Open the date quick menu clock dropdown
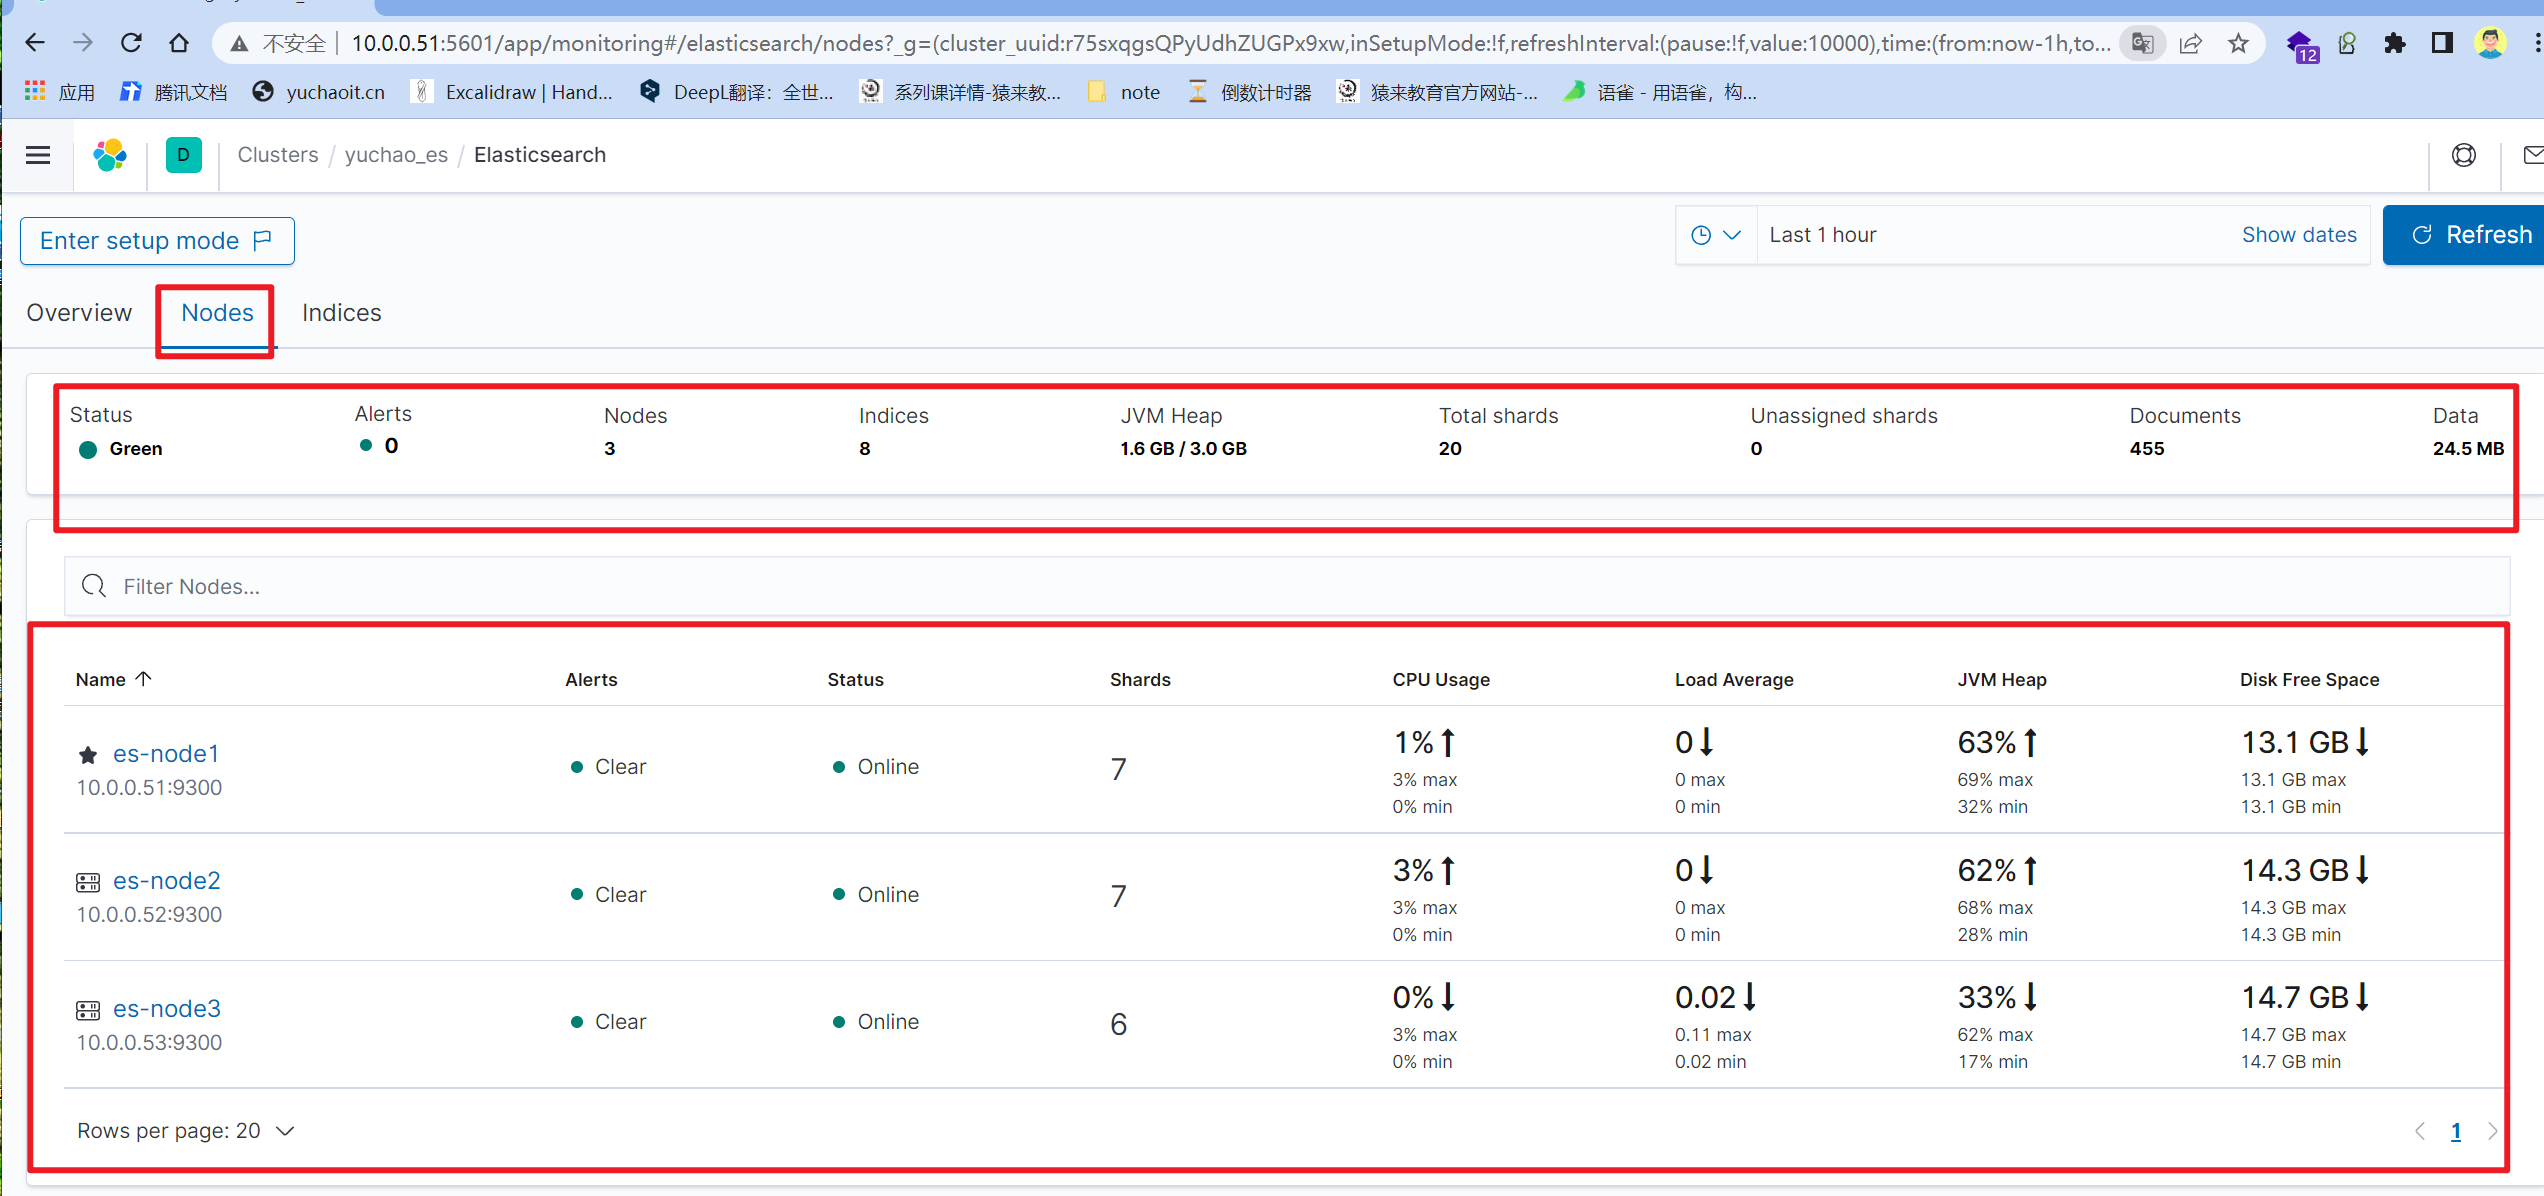The image size is (2544, 1196). click(x=1716, y=235)
